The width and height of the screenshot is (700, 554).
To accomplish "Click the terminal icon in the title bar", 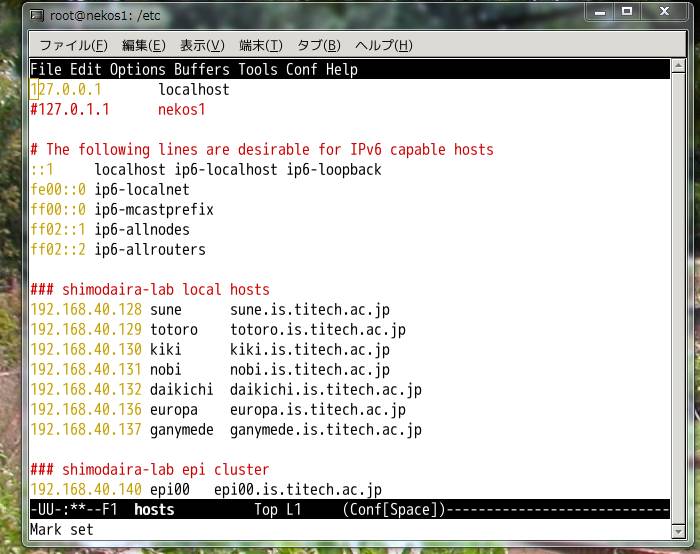I will (x=36, y=15).
